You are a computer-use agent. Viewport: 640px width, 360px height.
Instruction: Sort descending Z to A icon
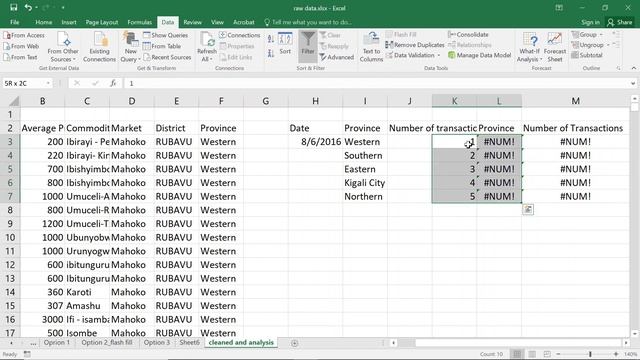click(x=271, y=53)
